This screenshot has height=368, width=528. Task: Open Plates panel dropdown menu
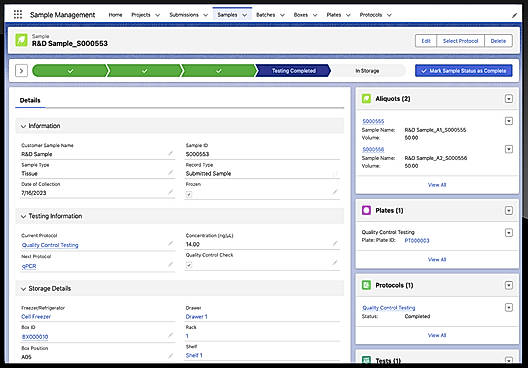[509, 210]
